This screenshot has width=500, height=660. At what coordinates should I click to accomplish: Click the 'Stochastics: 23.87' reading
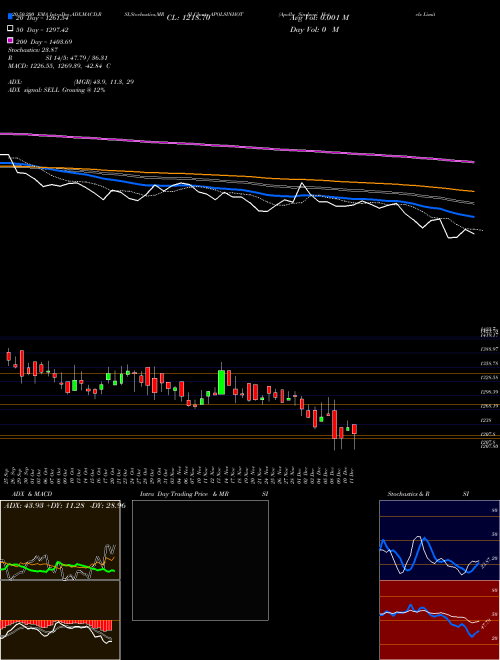33,50
